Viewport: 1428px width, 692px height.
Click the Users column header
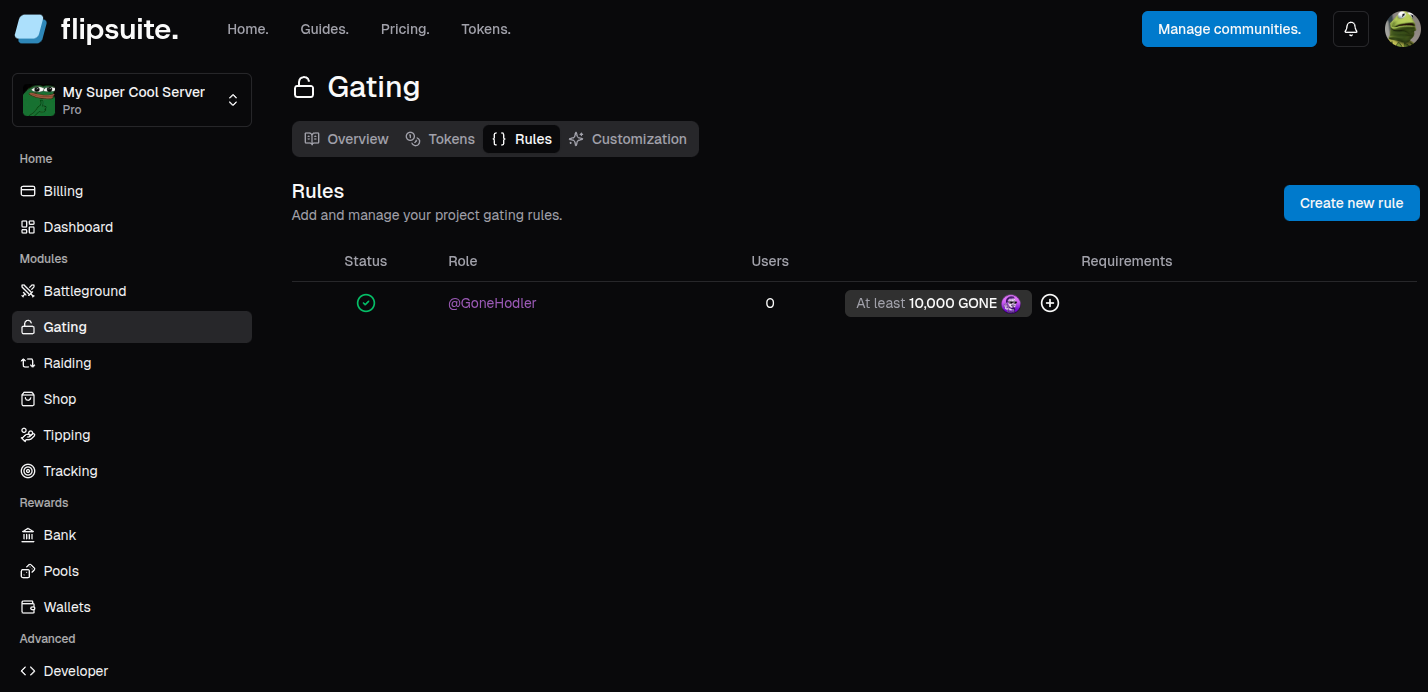click(770, 261)
